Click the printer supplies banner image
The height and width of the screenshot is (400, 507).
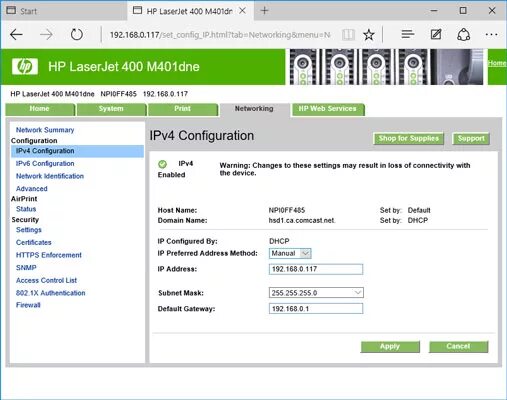(x=386, y=67)
